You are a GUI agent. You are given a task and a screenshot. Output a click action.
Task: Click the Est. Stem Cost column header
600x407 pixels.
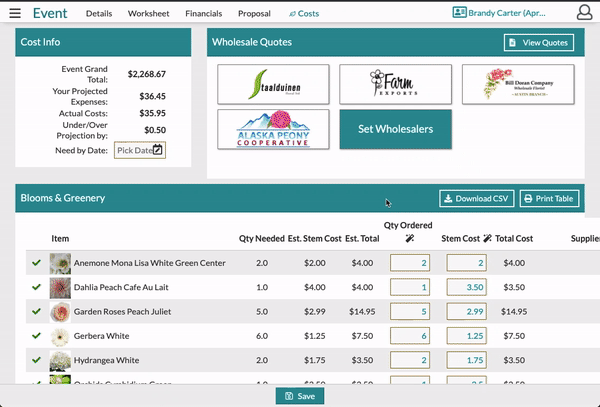pos(315,238)
